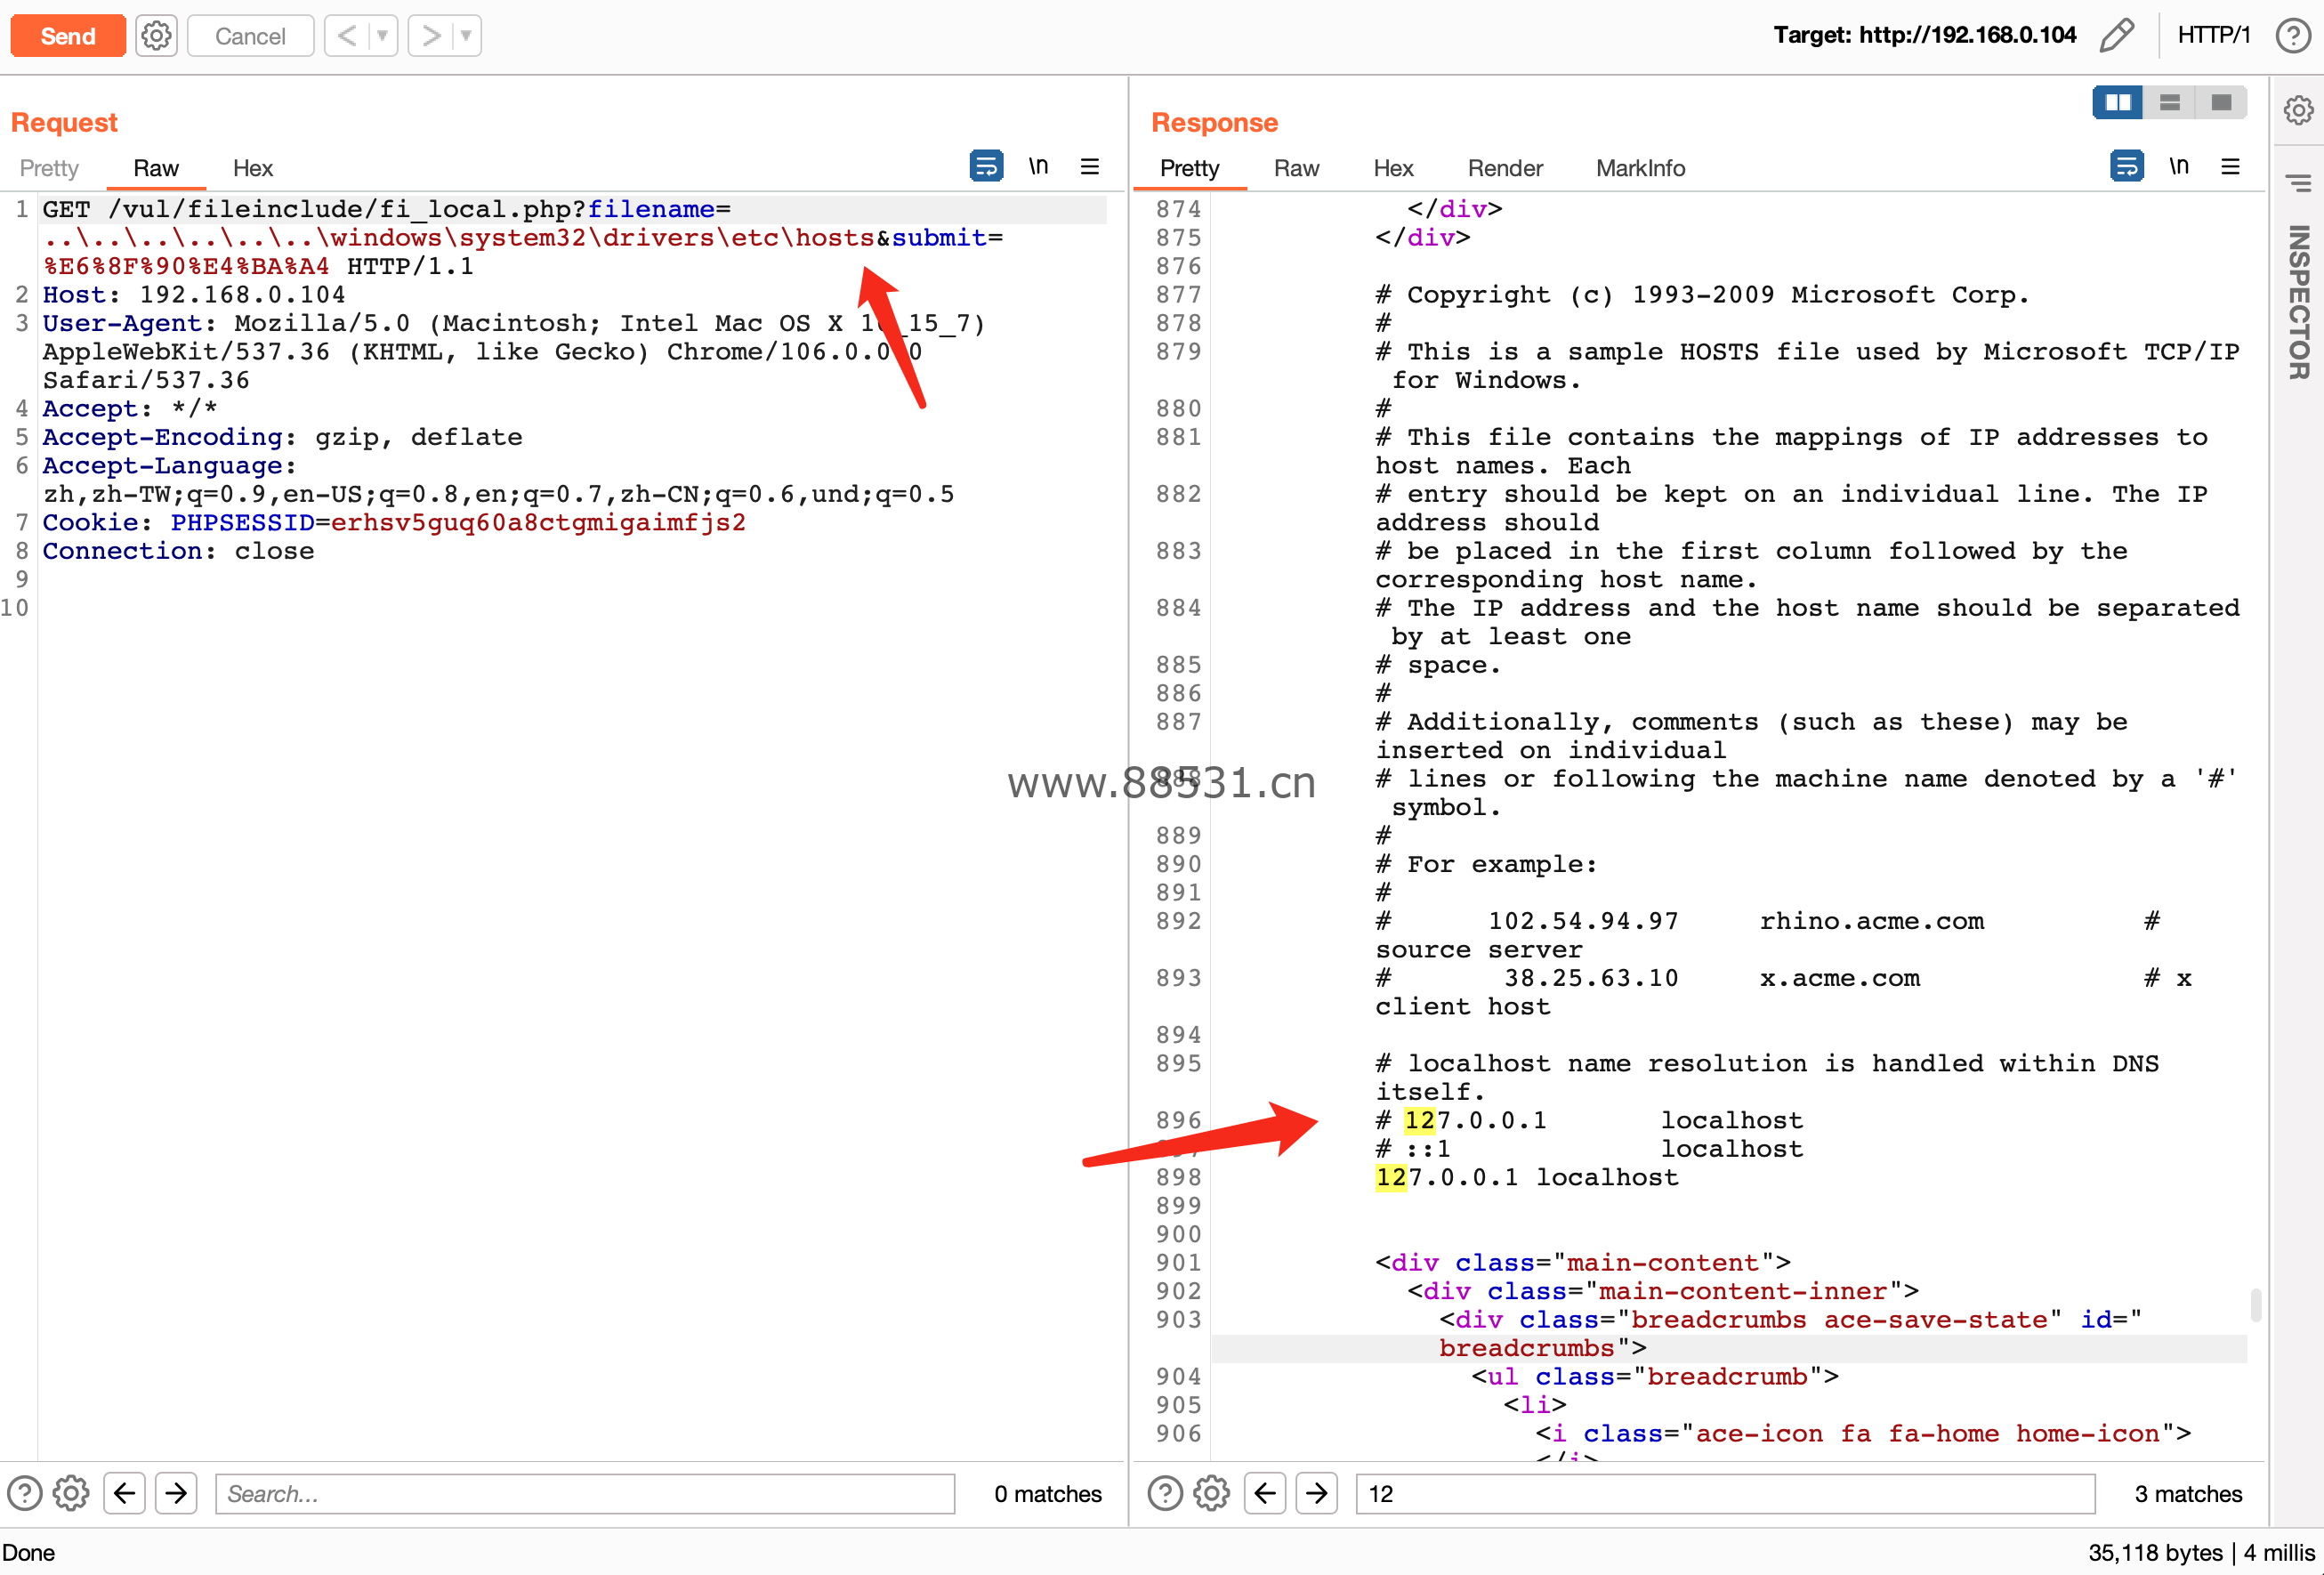Select the Request Raw tab
2324x1575 pixels.
pos(156,168)
